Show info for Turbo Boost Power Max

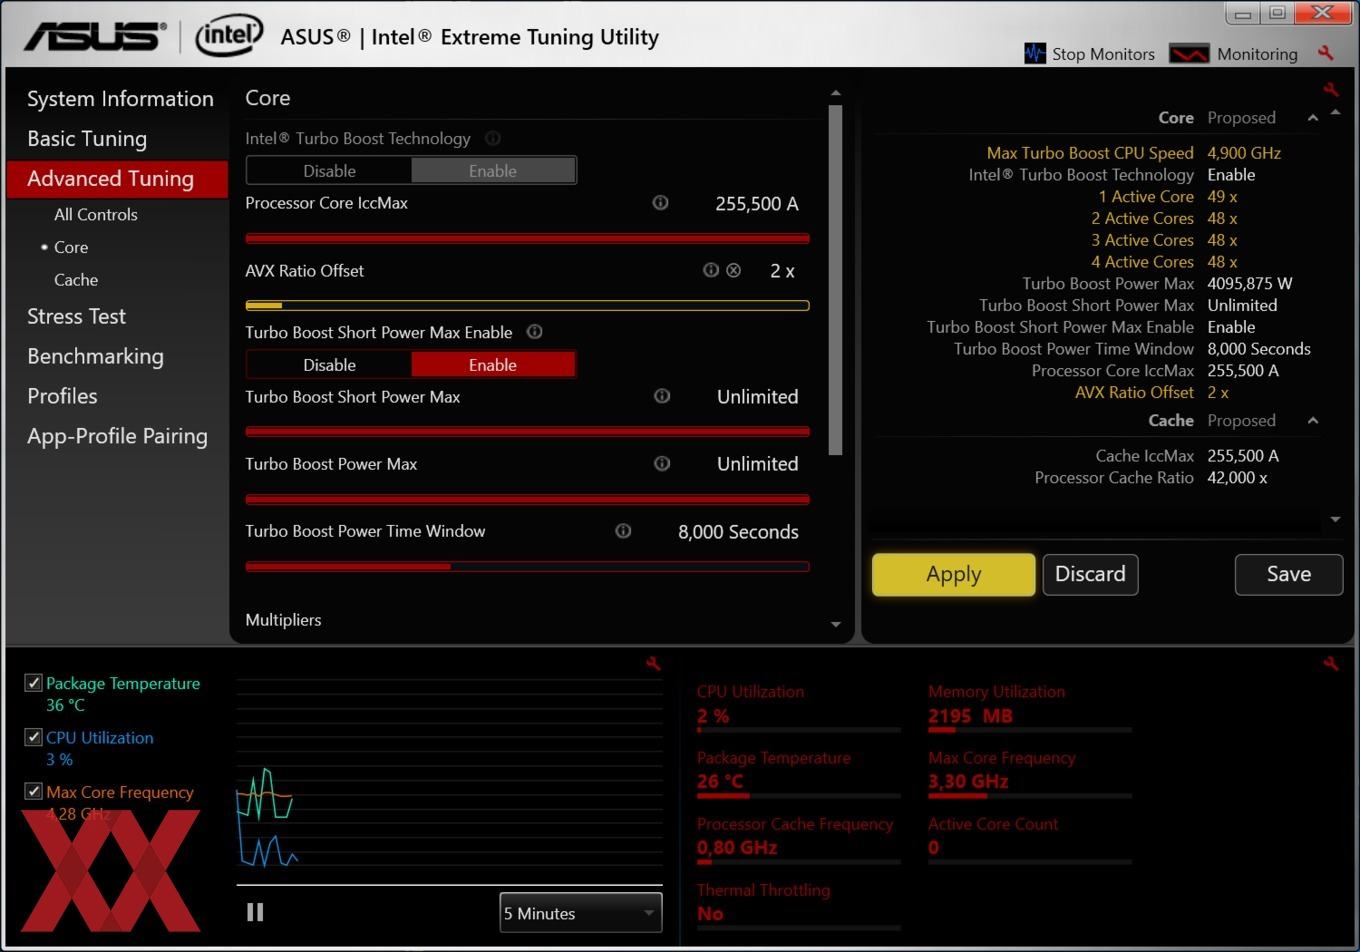[662, 463]
